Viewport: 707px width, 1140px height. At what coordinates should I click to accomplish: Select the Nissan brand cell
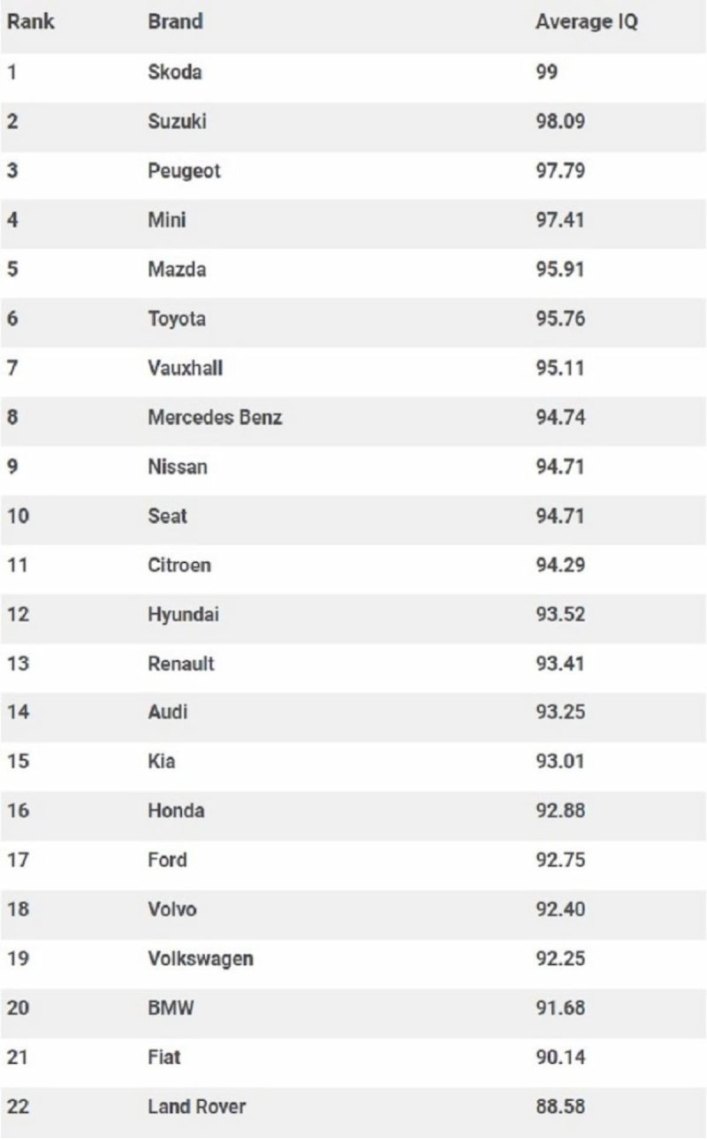tap(177, 467)
